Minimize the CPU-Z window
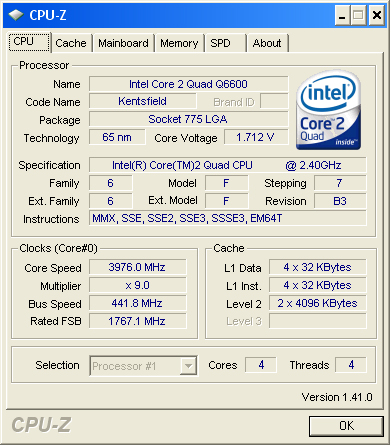This screenshot has width=391, height=446. coord(342,15)
